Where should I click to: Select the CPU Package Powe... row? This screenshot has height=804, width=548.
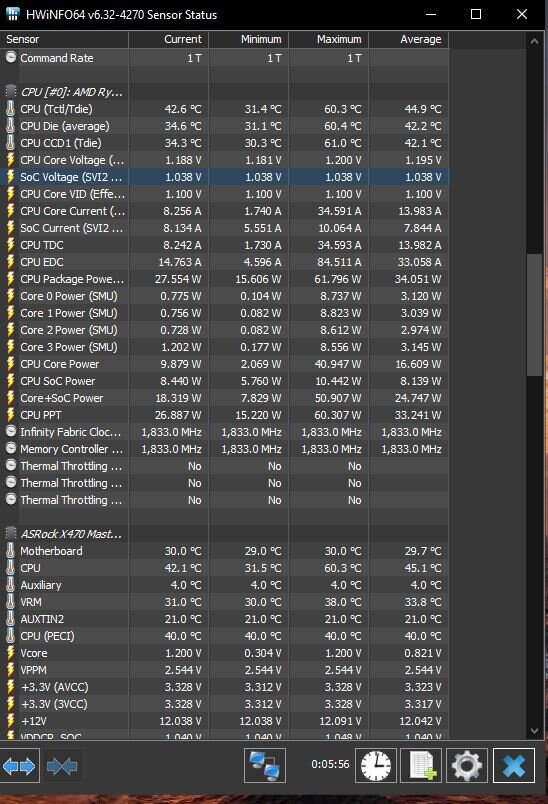tap(225, 279)
